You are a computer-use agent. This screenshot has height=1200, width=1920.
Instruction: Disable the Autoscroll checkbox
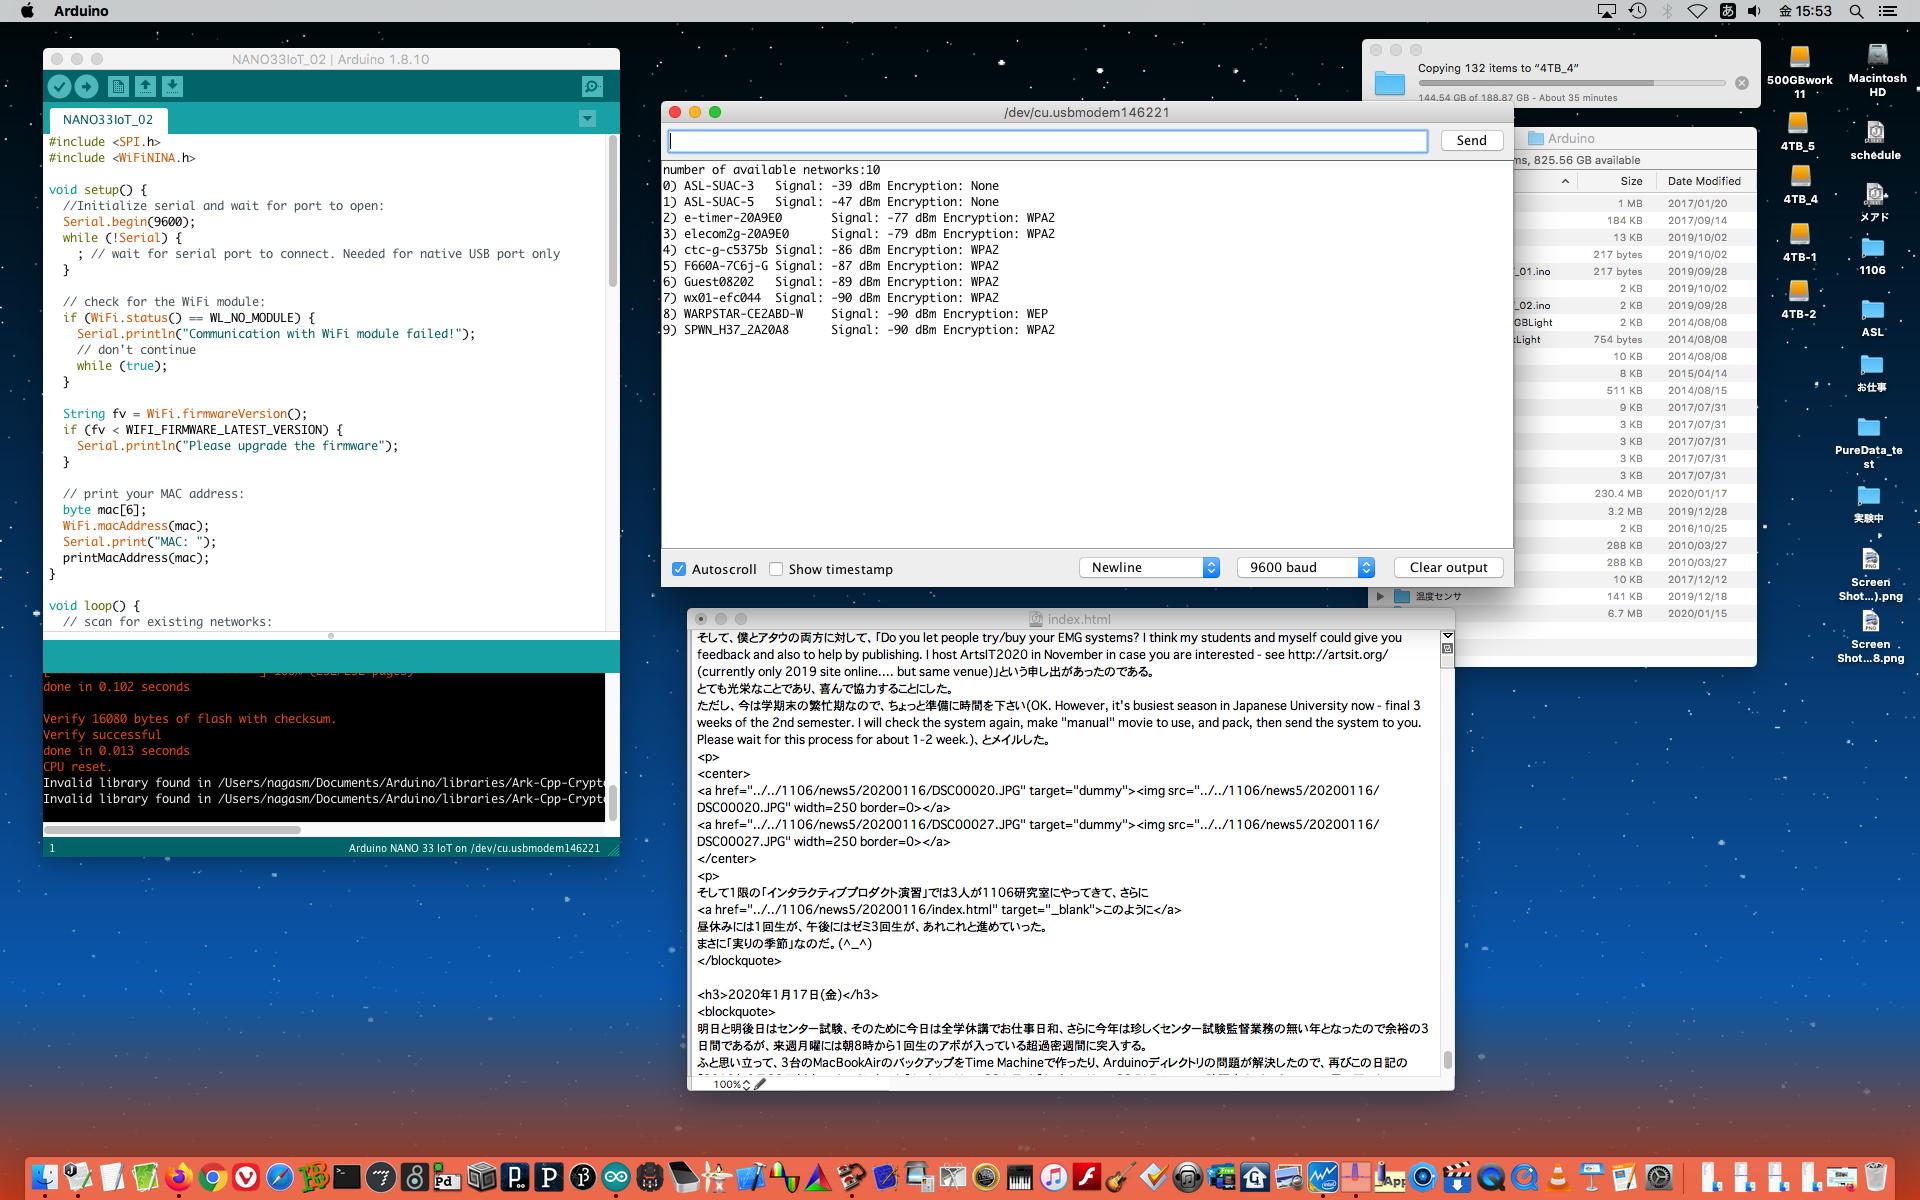[679, 569]
